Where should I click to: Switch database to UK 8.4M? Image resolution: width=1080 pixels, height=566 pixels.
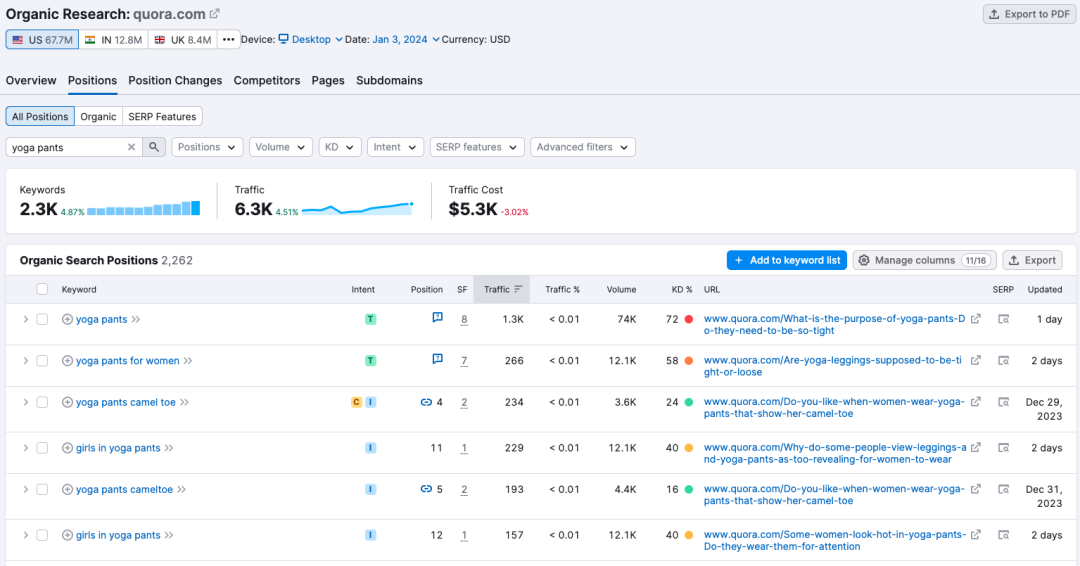[183, 40]
